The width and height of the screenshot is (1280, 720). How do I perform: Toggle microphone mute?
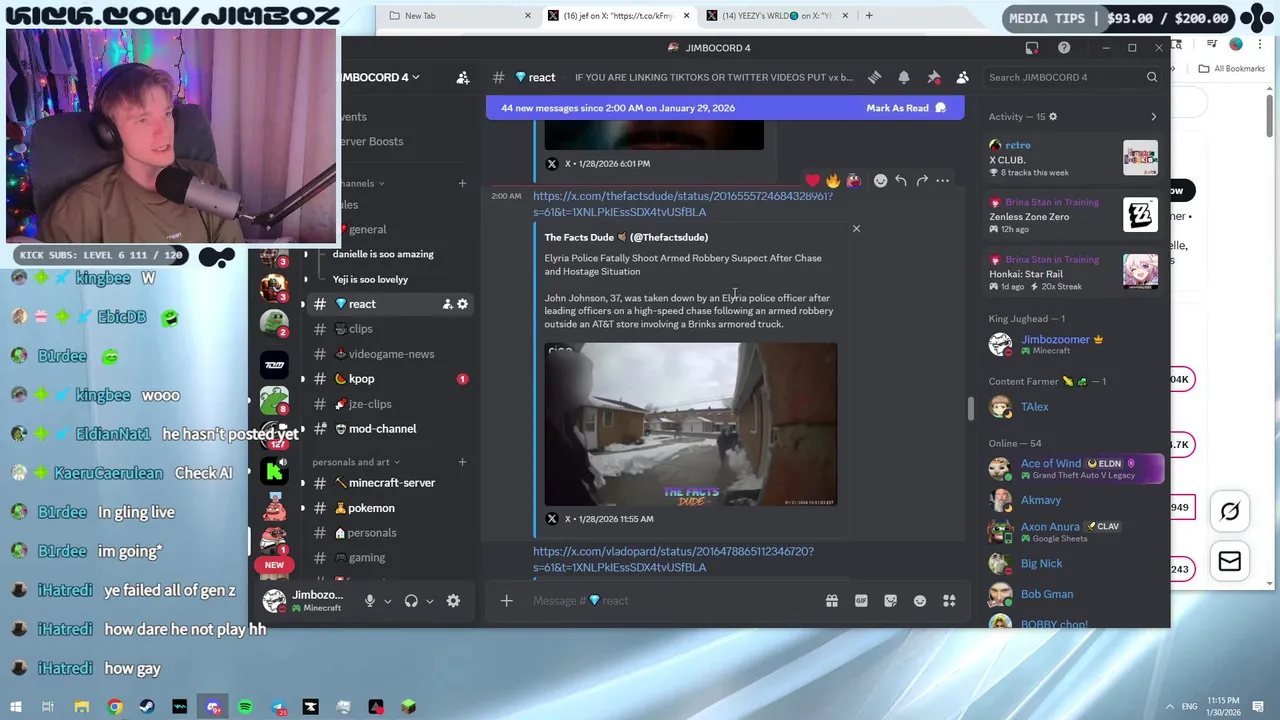(370, 600)
